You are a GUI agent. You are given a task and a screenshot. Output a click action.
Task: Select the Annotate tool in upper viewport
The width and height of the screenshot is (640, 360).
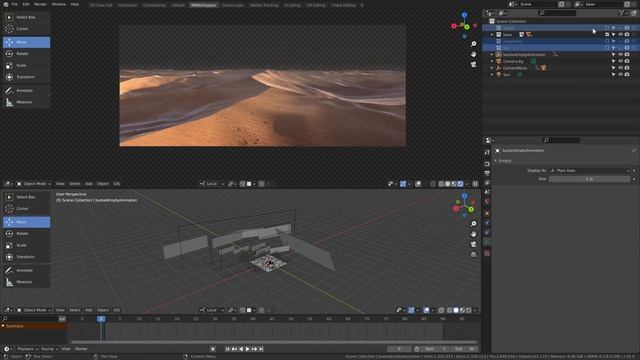[x=27, y=91]
